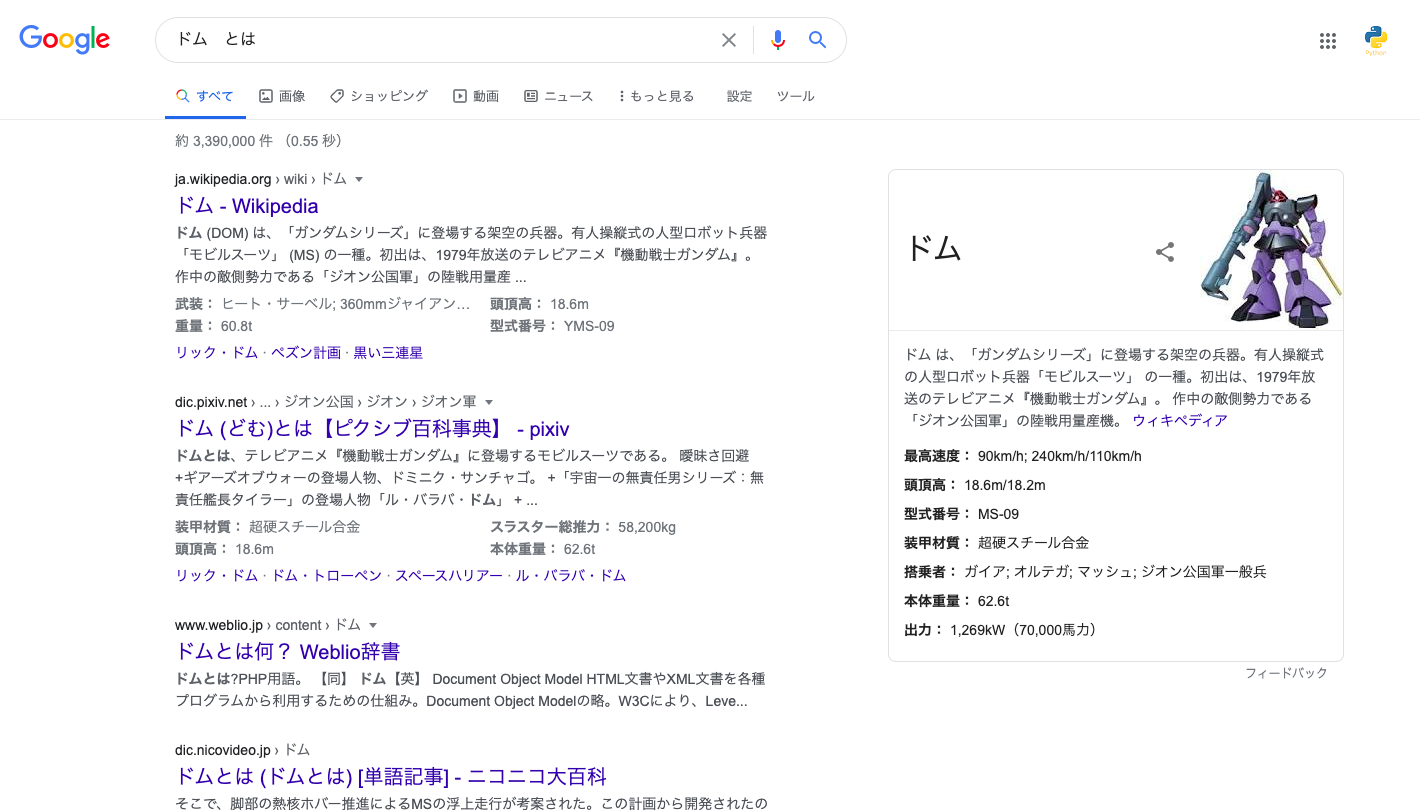Switch to the ニュース tab

coord(559,96)
